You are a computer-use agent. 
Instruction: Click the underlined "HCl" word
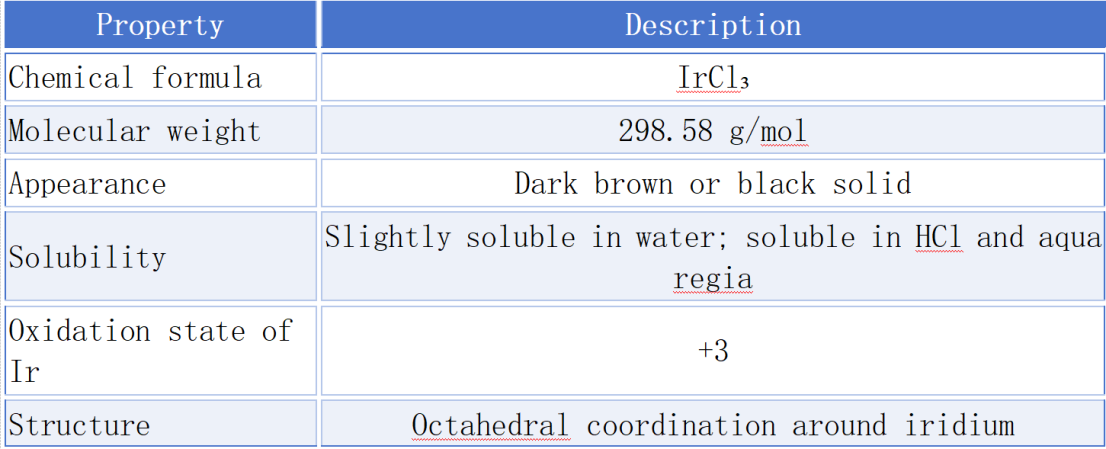coord(938,238)
